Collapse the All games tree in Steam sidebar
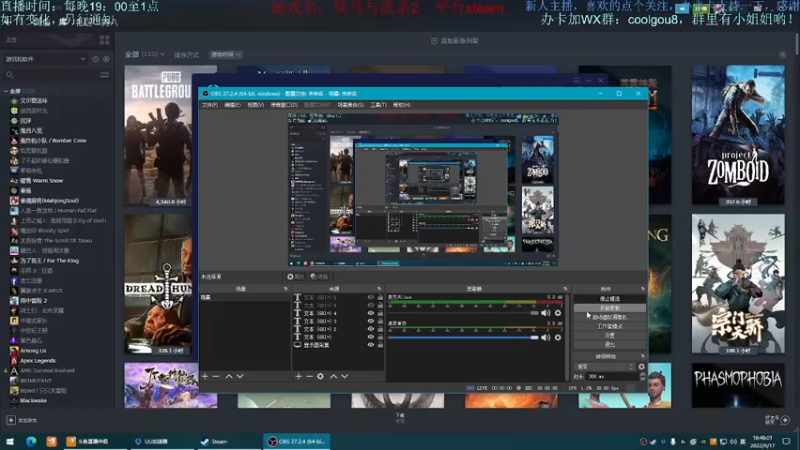This screenshot has width=800, height=450. click(x=6, y=91)
